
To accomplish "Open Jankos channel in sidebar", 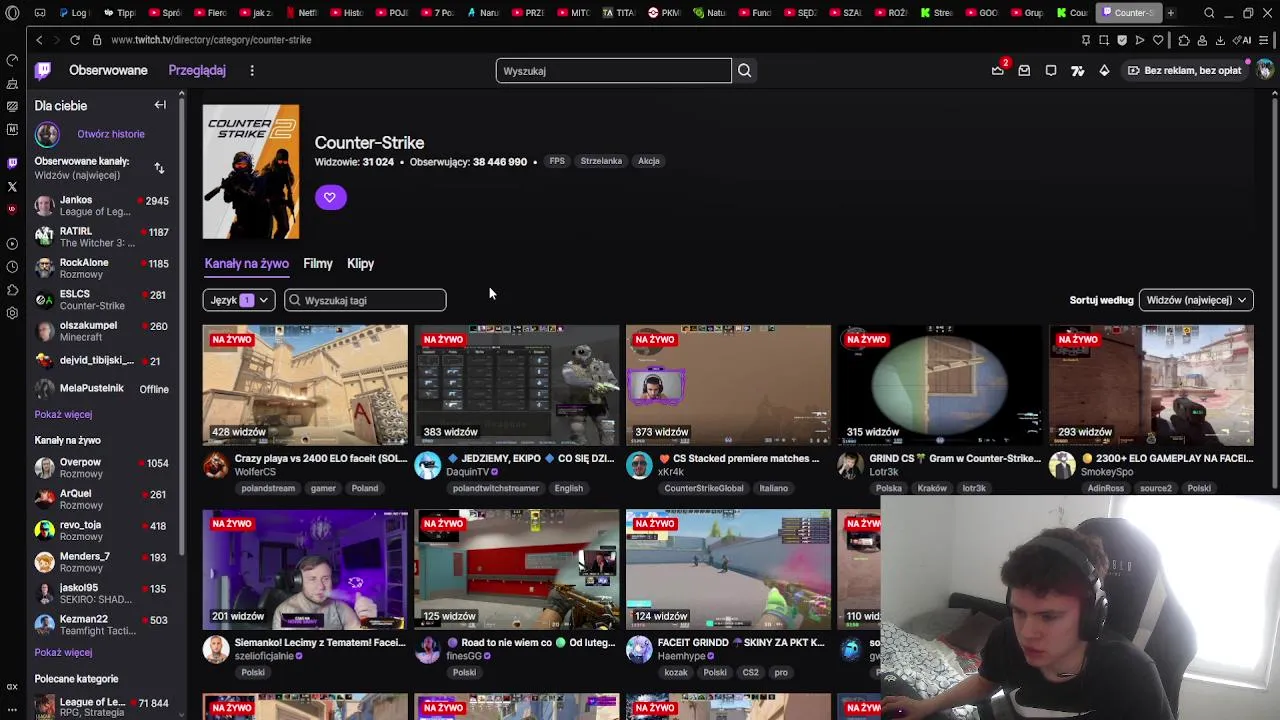I will (104, 206).
